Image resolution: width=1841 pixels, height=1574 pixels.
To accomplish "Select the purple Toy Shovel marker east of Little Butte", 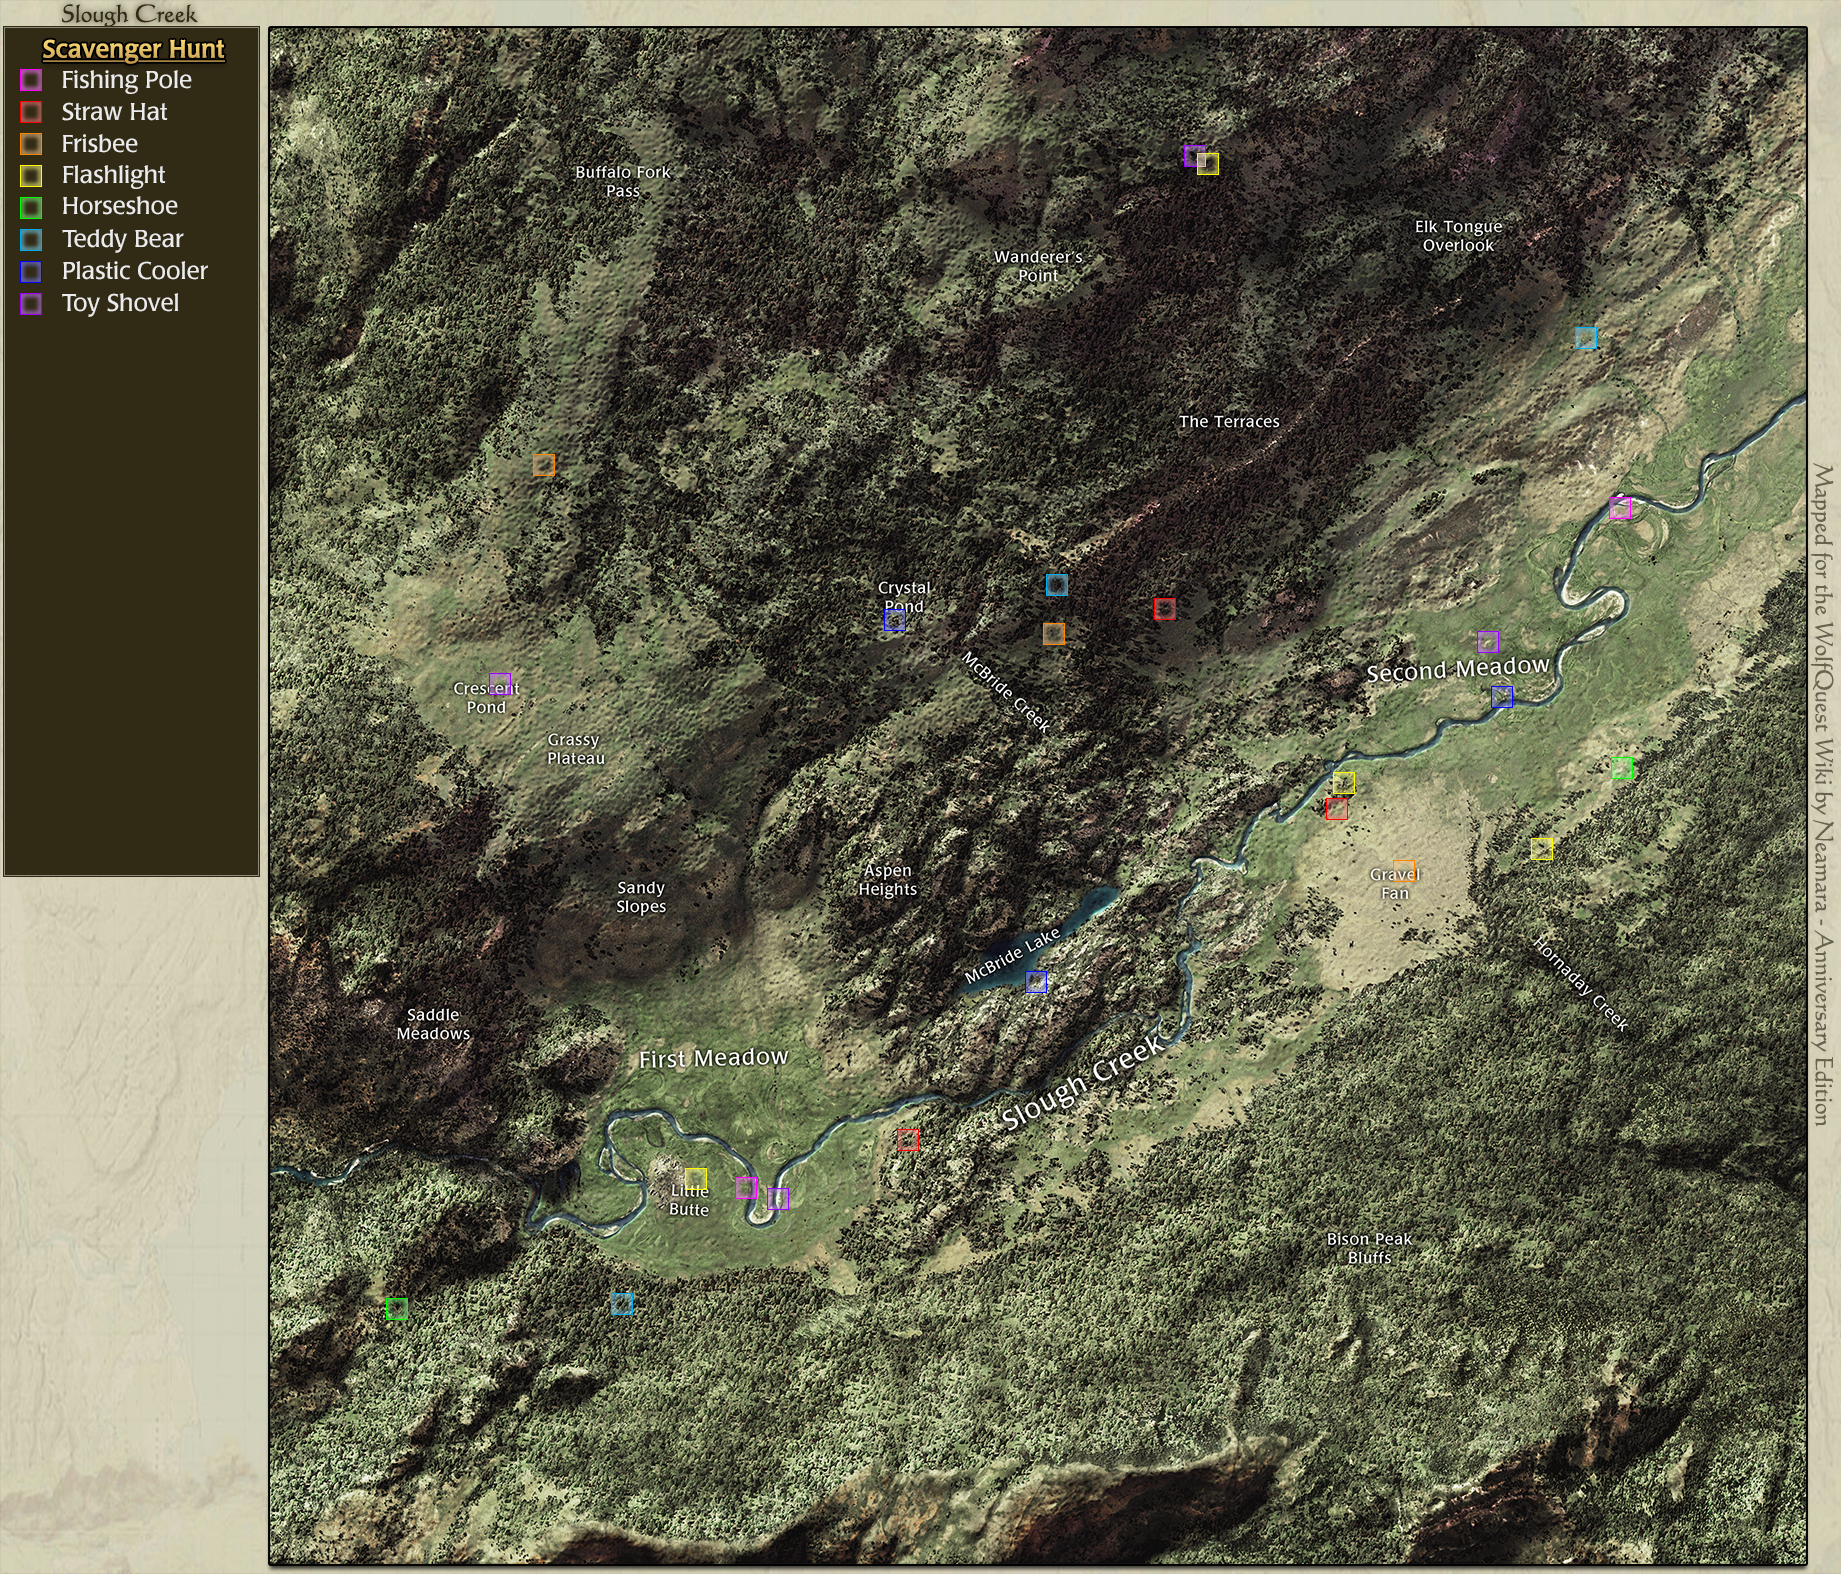I will [778, 1198].
